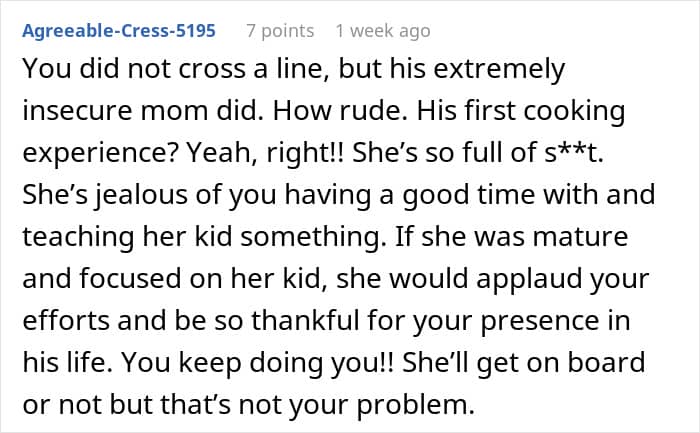Click the line starting "You did not cross"
Screen dimensions: 700x433
(x=290, y=70)
